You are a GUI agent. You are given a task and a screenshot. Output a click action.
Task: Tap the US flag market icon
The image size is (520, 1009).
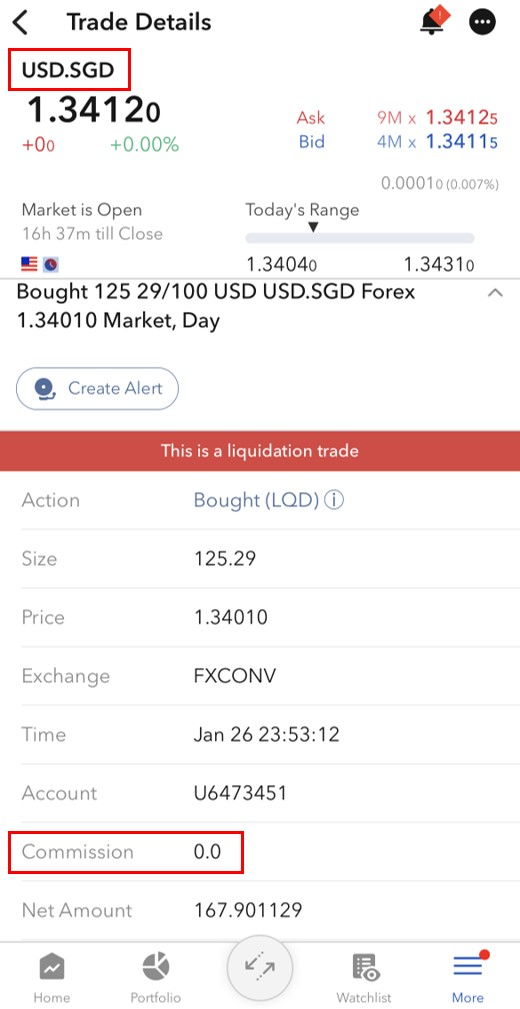click(x=29, y=263)
